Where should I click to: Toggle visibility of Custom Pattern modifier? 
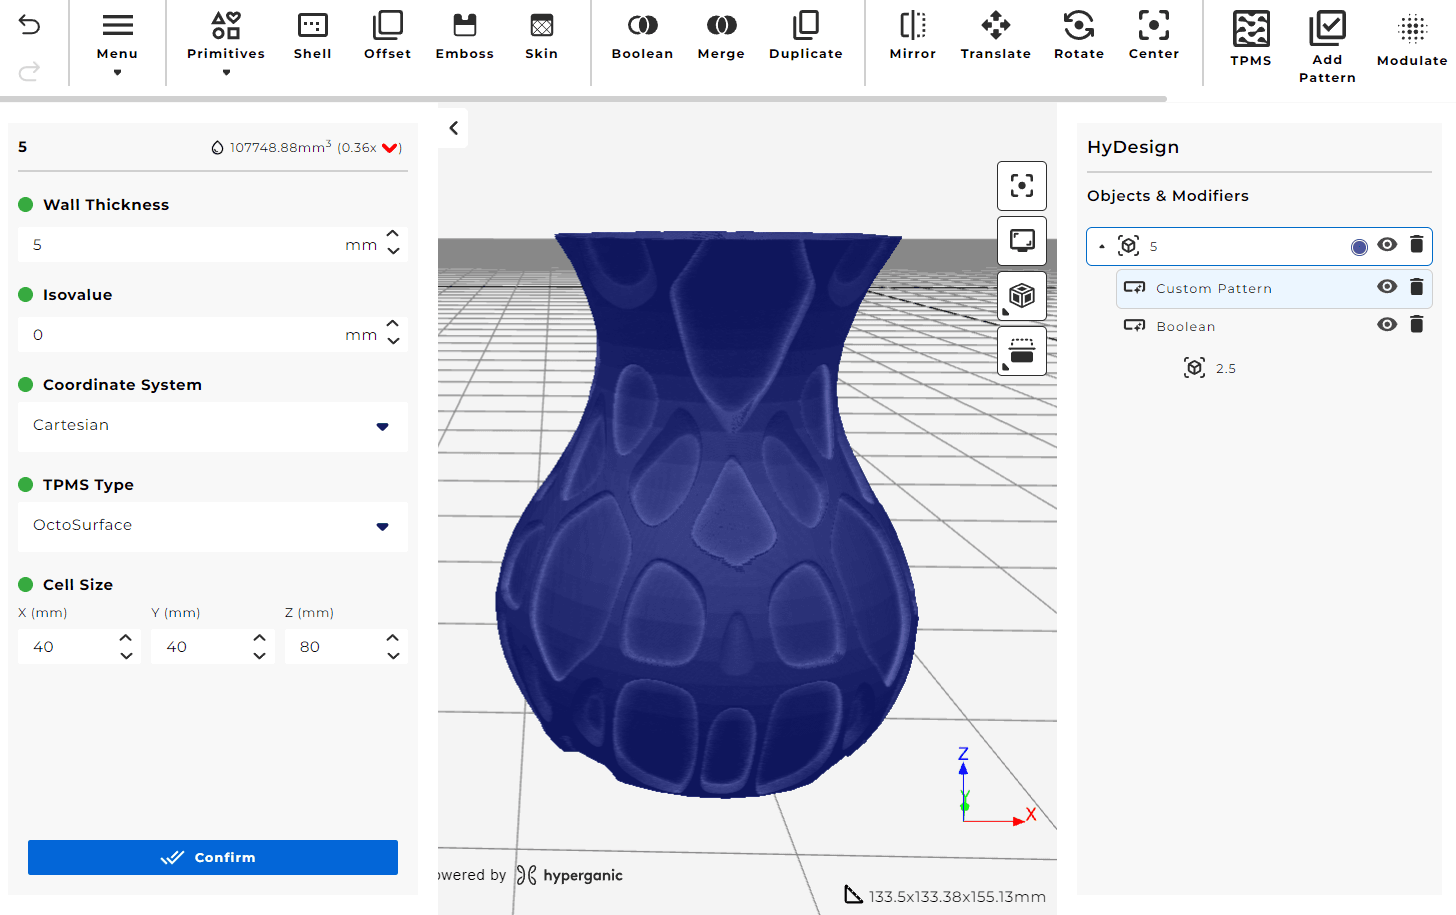(x=1387, y=287)
